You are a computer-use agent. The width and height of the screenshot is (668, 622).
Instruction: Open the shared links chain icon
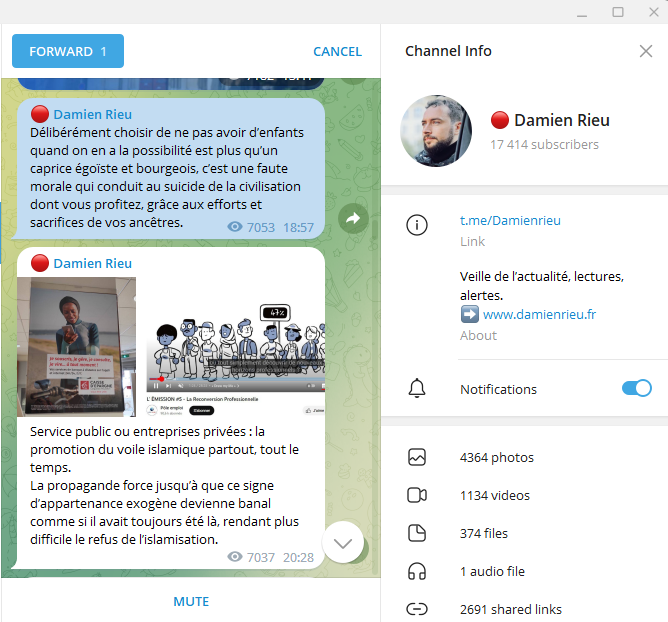[417, 609]
